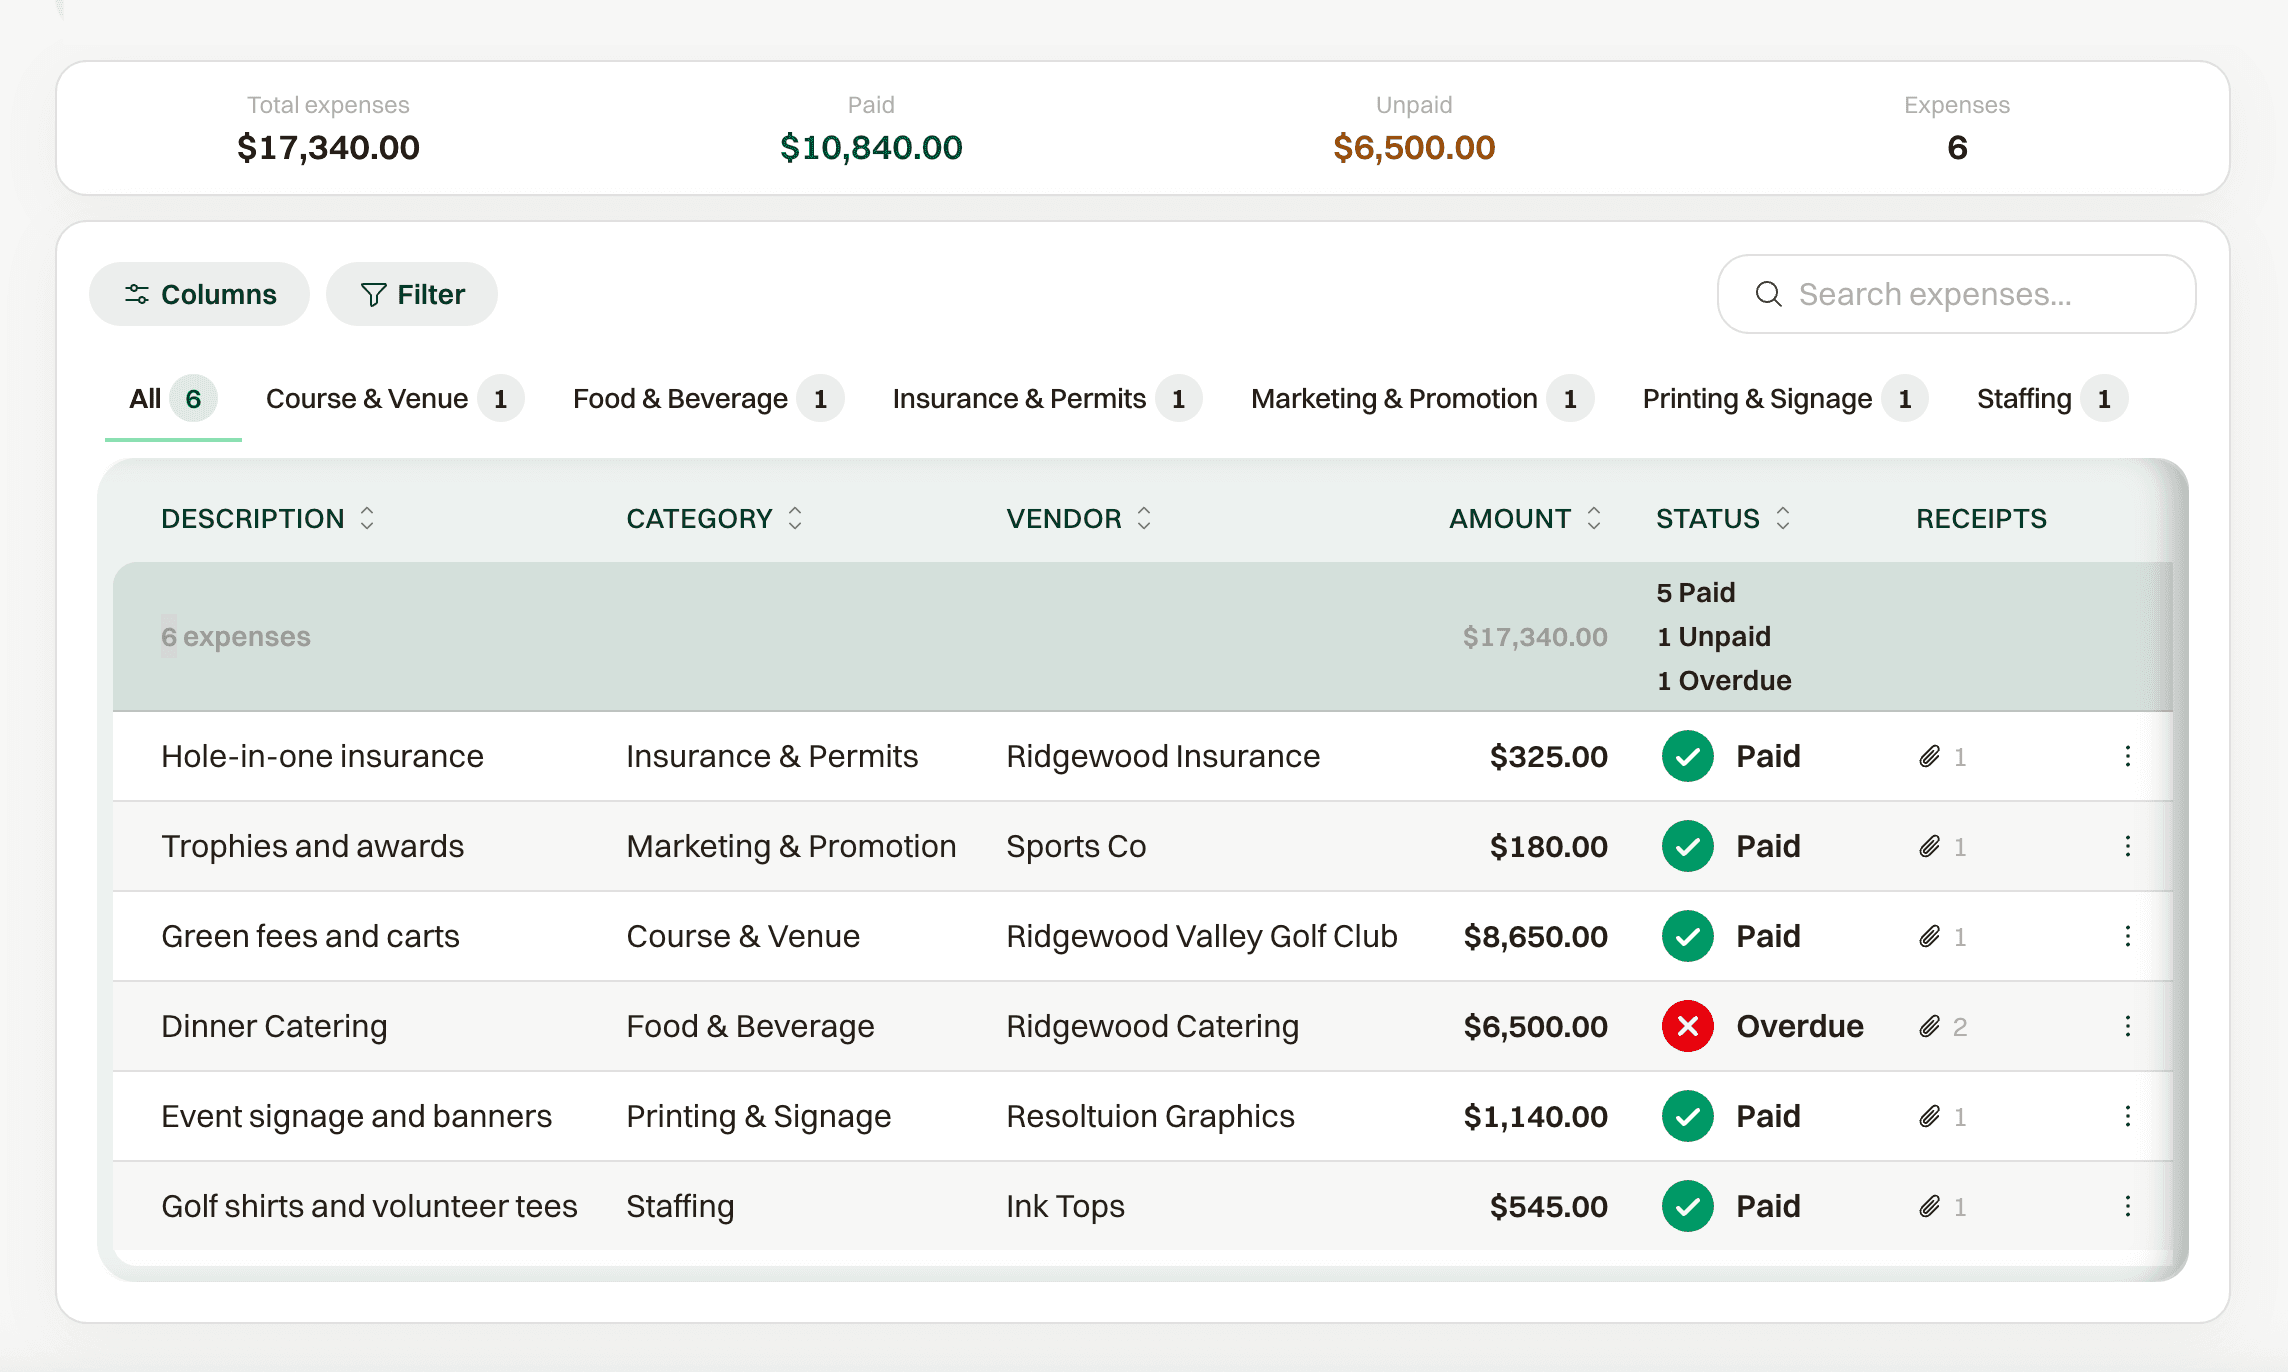Click the $325.00 amount cell
Screen dimensions: 2288x1372
coord(1548,757)
